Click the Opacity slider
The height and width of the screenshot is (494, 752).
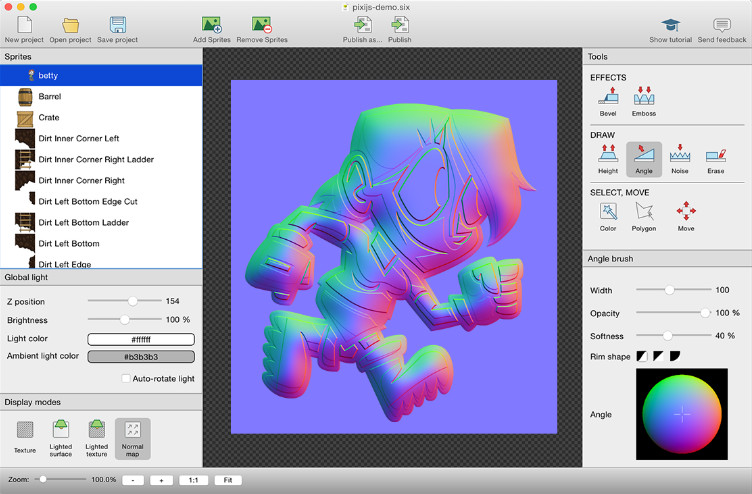click(x=673, y=313)
